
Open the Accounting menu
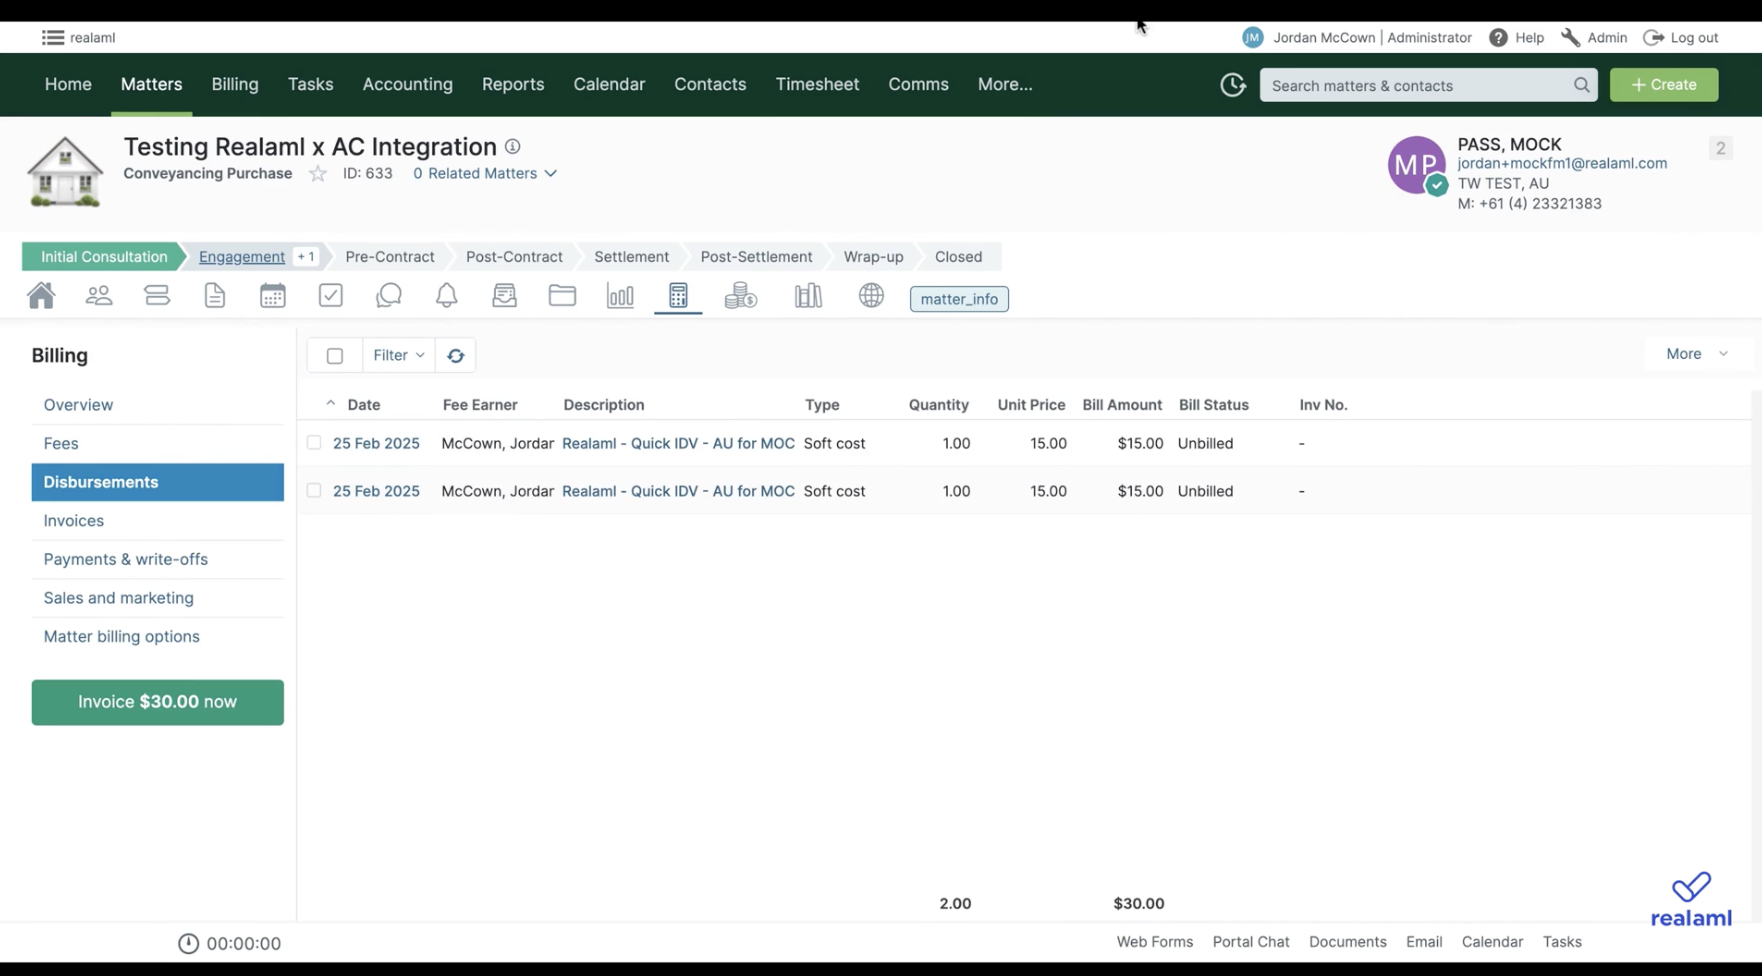[407, 85]
